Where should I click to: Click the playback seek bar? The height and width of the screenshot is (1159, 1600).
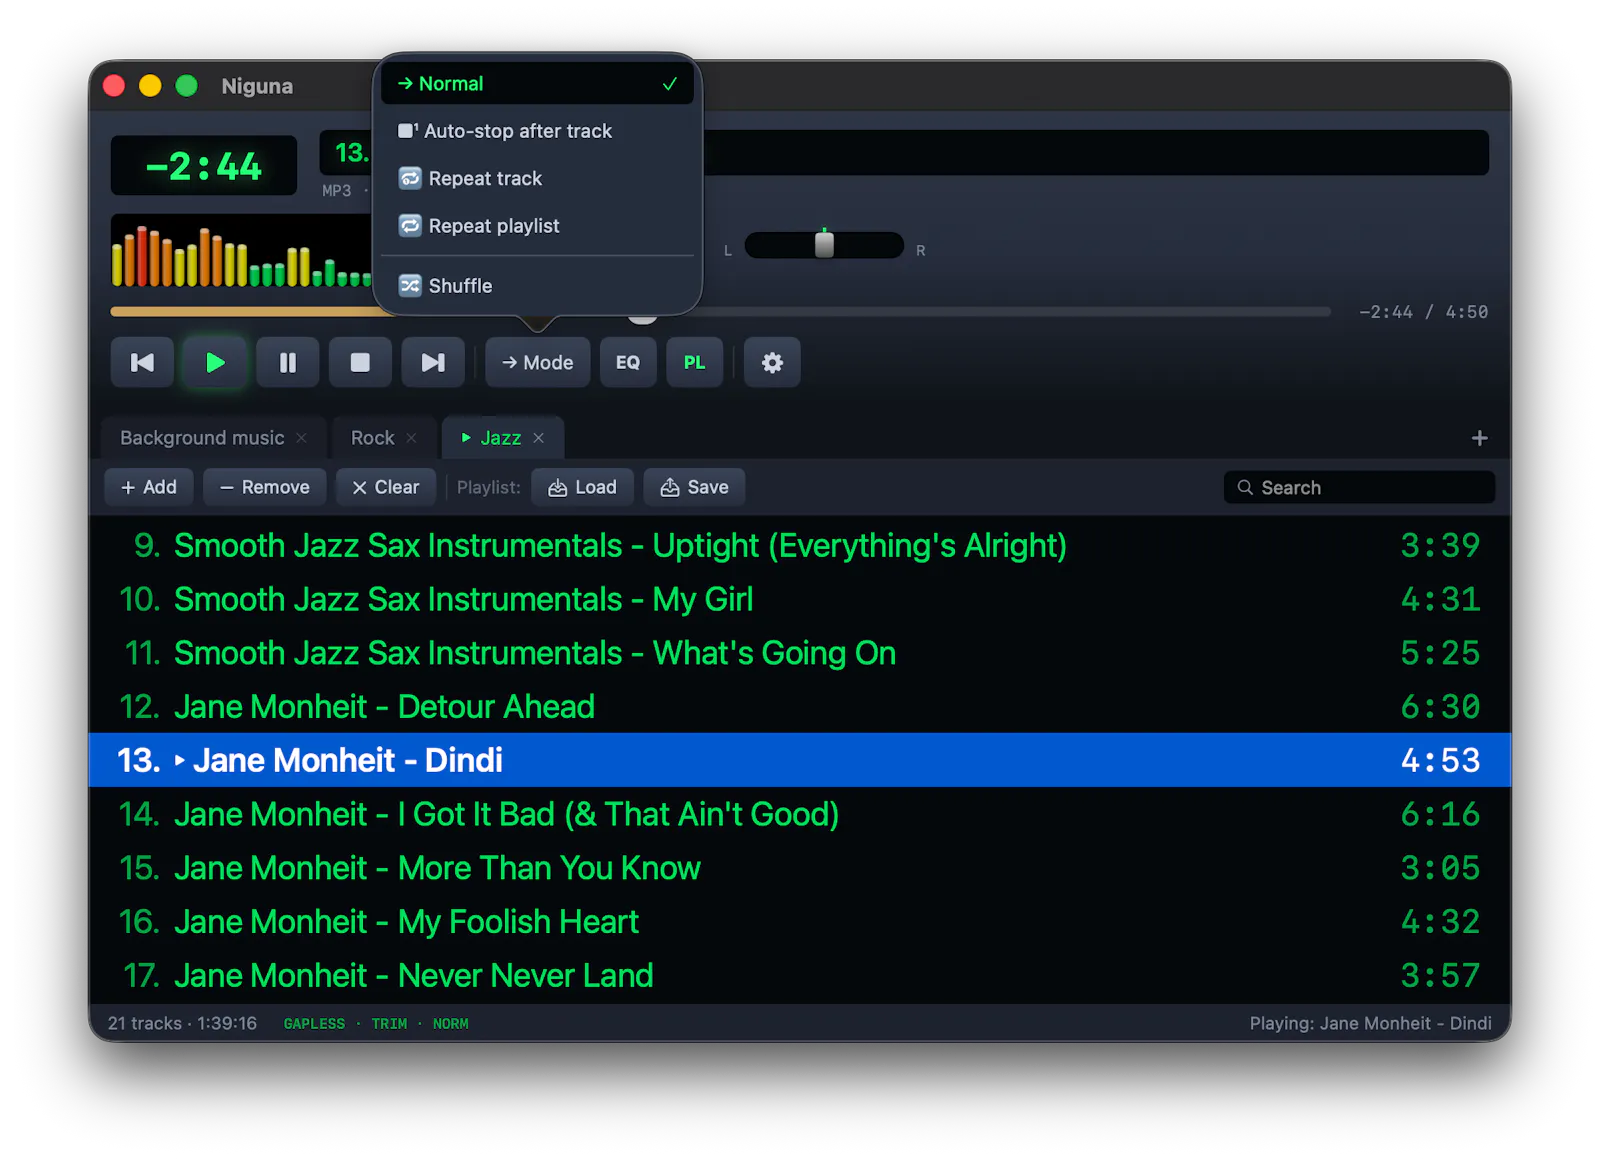(720, 312)
